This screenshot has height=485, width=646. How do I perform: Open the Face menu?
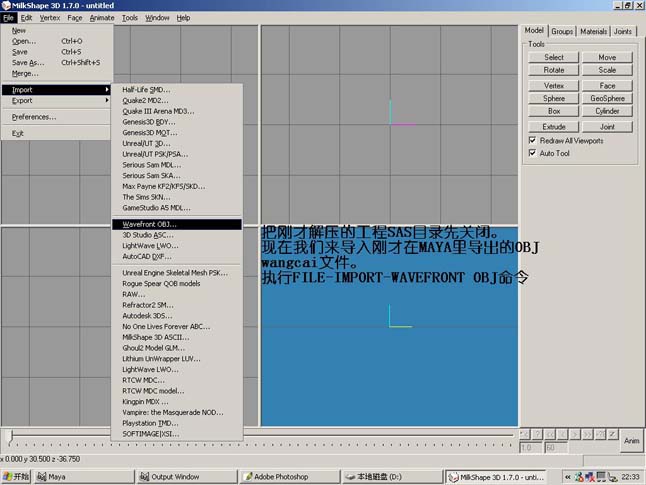click(75, 18)
